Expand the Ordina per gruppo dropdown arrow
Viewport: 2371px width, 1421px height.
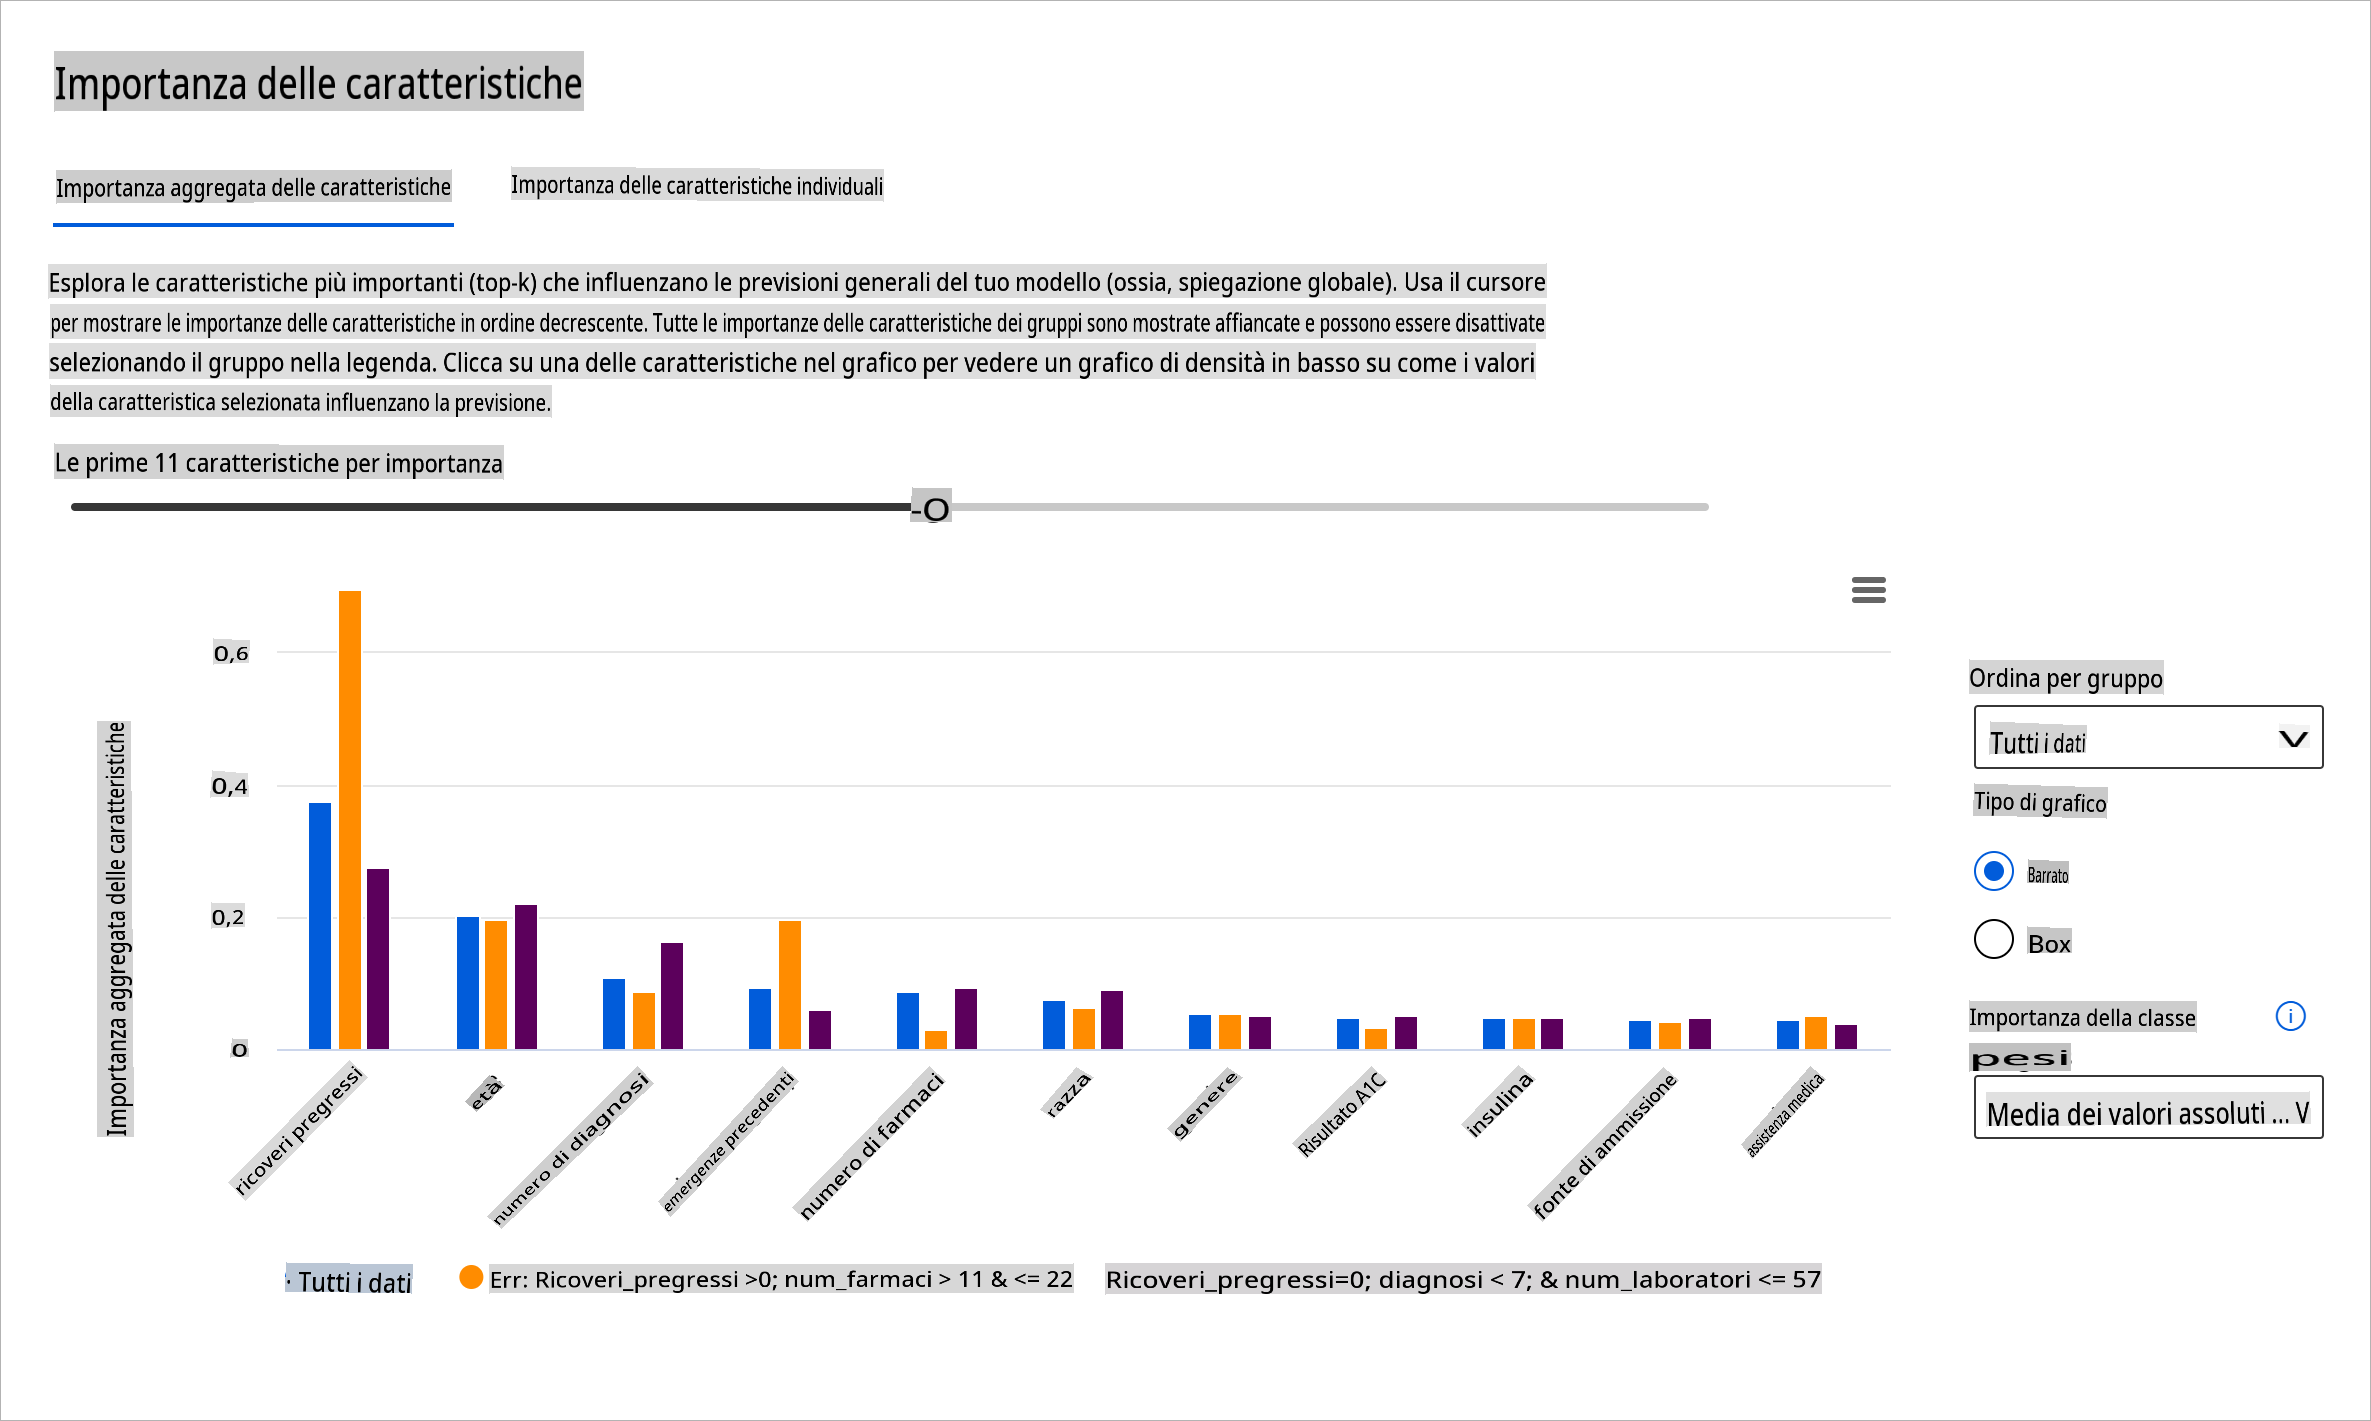point(2293,739)
